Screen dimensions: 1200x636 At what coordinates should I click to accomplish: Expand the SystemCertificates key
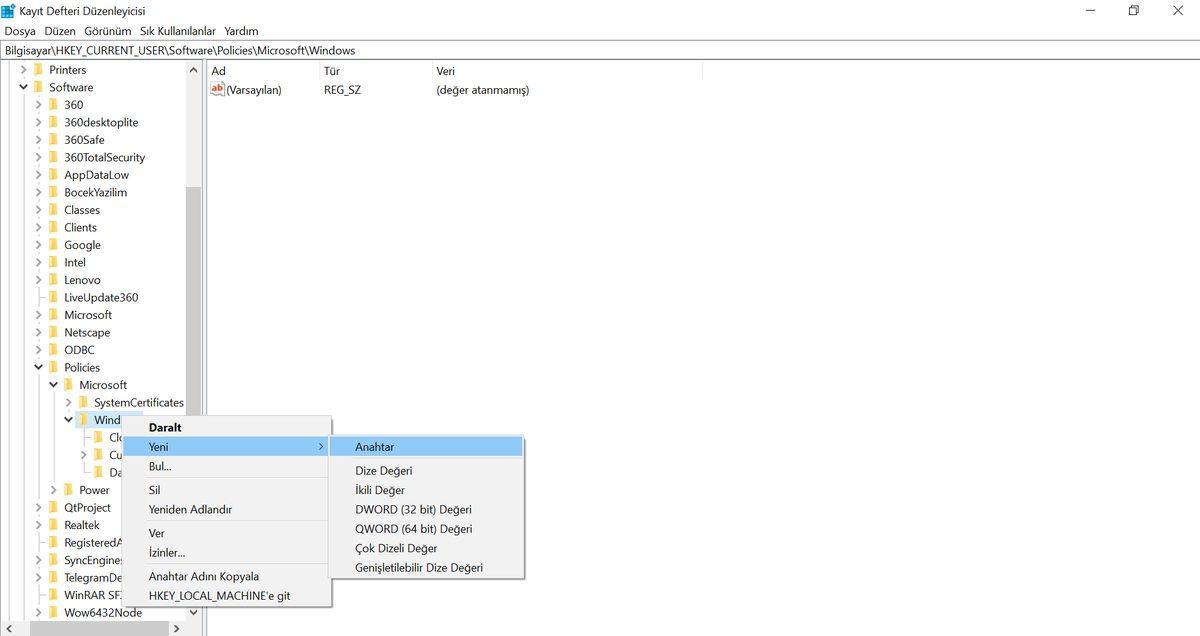[x=68, y=402]
